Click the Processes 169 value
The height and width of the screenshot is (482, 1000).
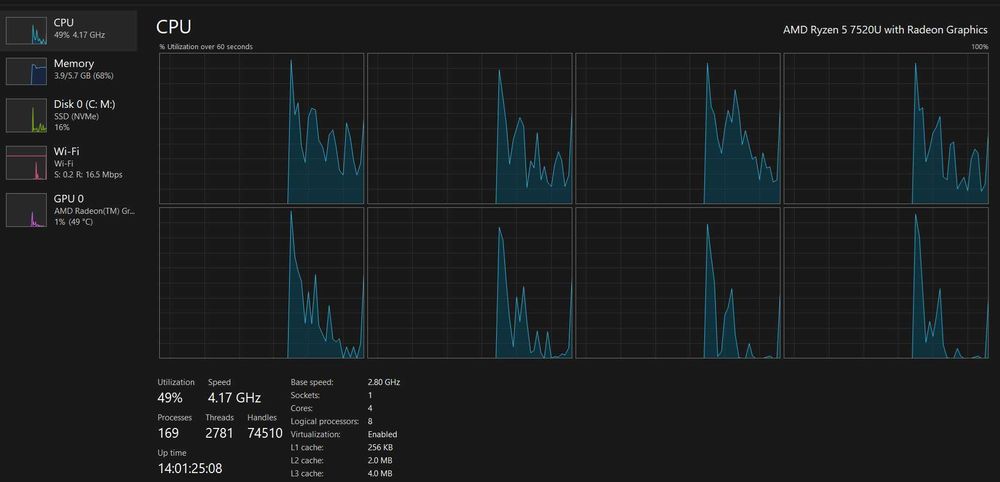pyautogui.click(x=168, y=433)
